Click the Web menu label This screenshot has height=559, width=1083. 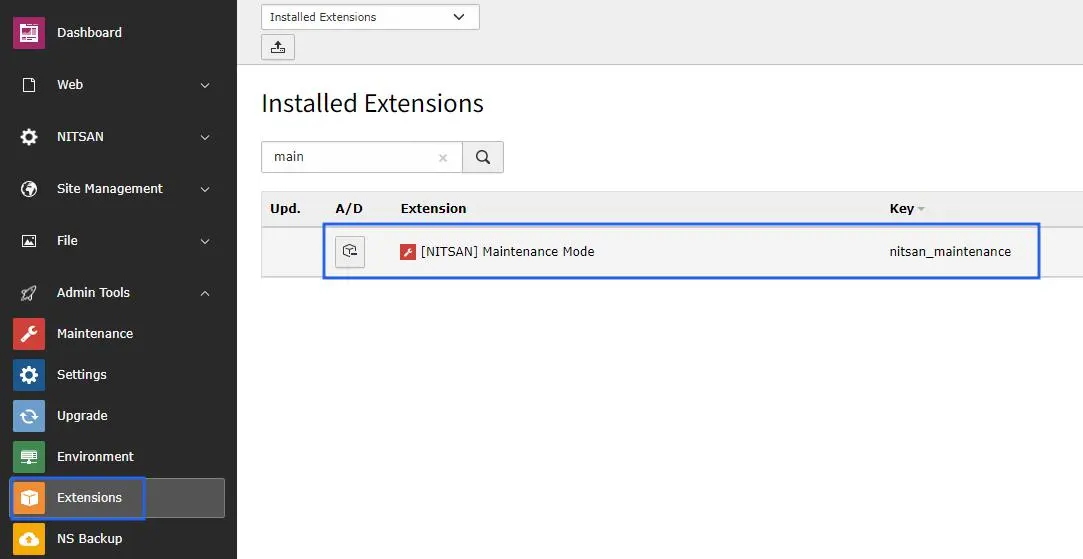pos(70,84)
